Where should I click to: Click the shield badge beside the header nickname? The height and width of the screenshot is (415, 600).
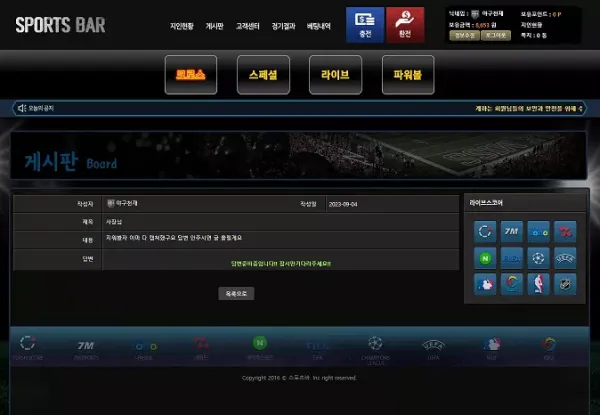point(475,14)
